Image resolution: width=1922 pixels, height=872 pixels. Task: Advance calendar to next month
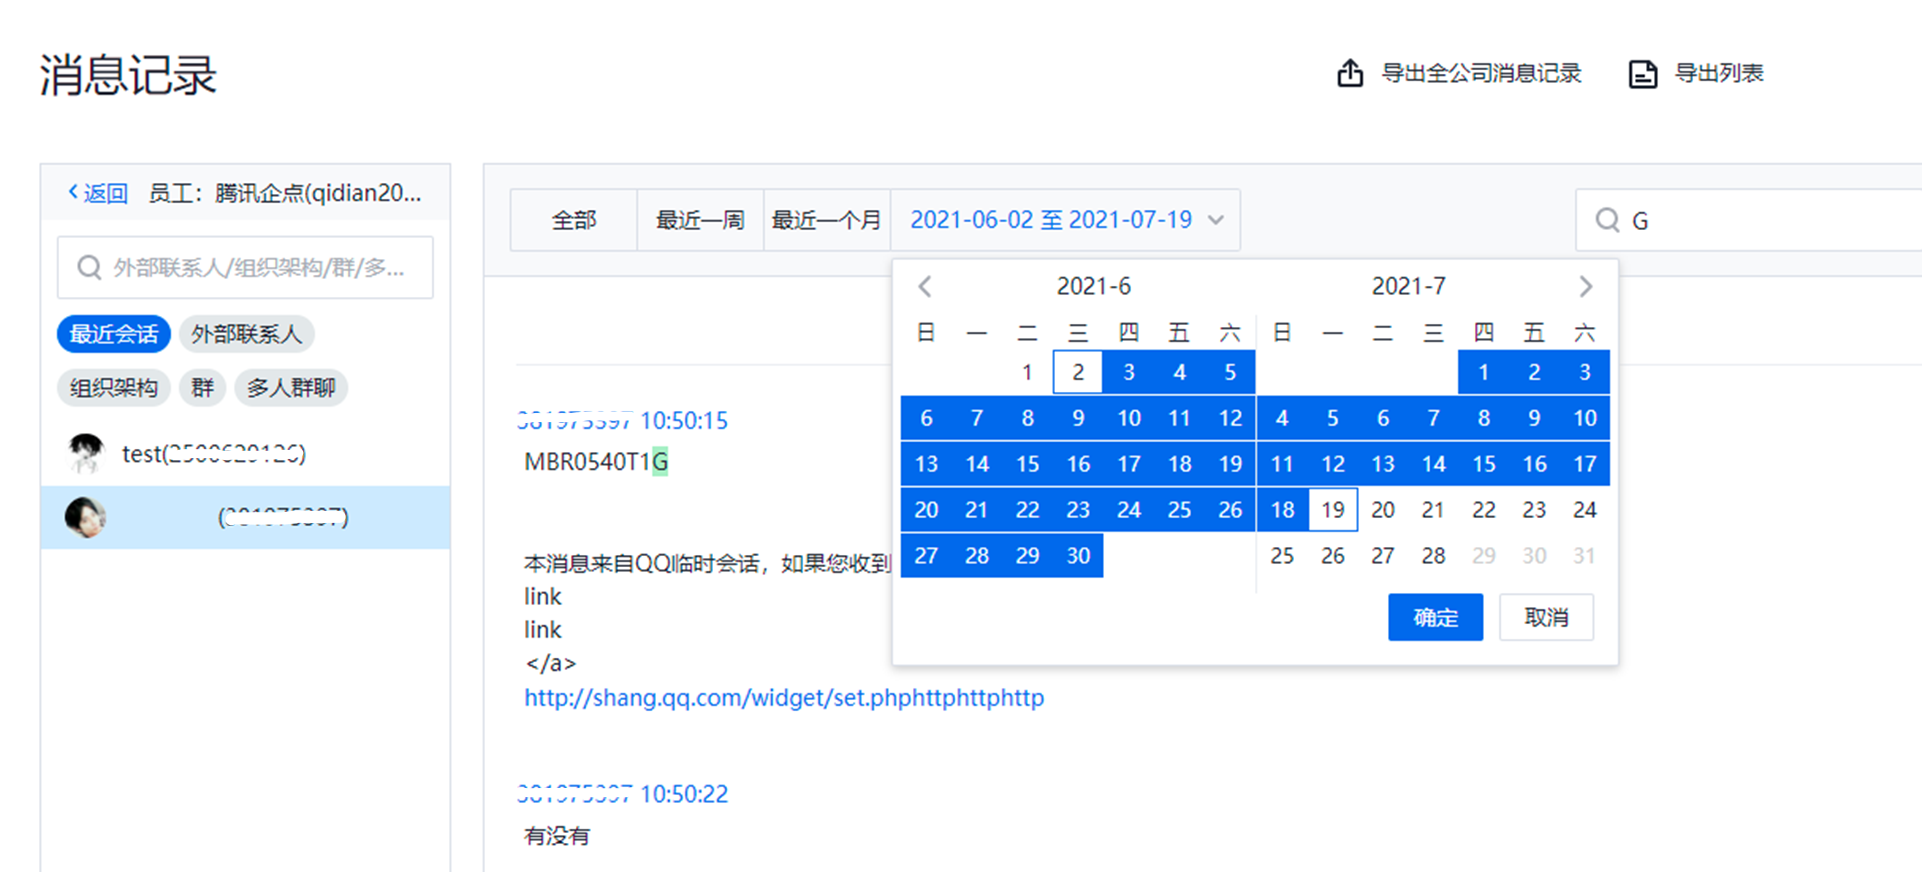point(1585,287)
